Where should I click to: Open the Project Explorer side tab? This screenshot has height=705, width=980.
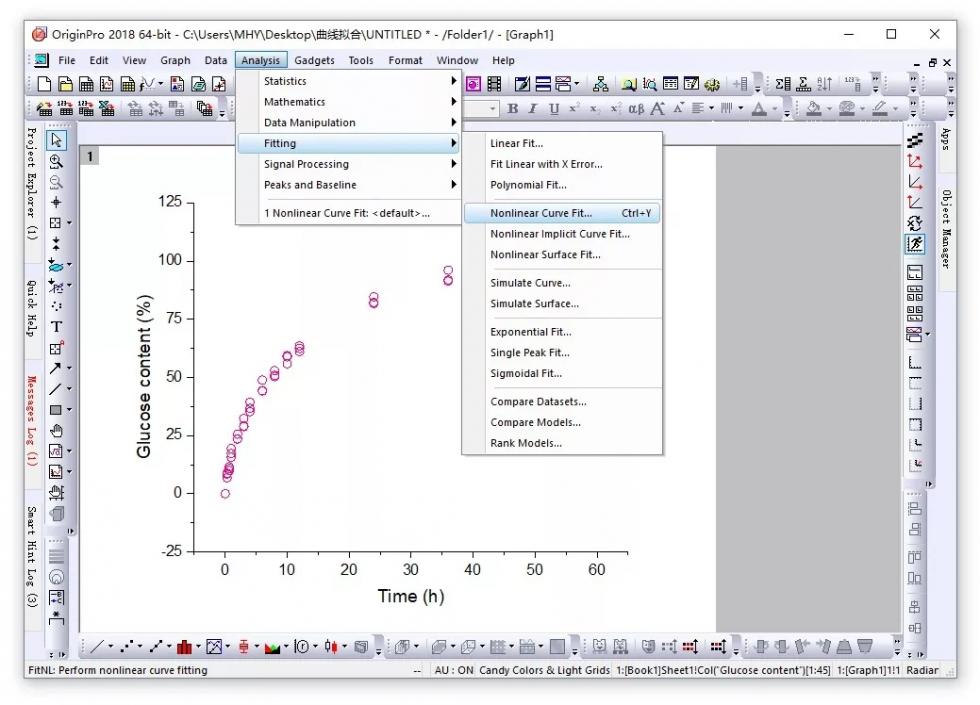pos(32,184)
